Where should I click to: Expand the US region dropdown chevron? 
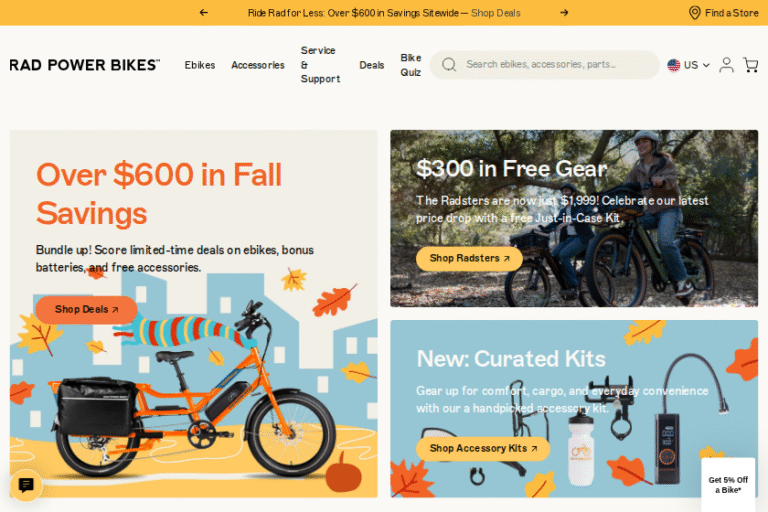pyautogui.click(x=706, y=65)
